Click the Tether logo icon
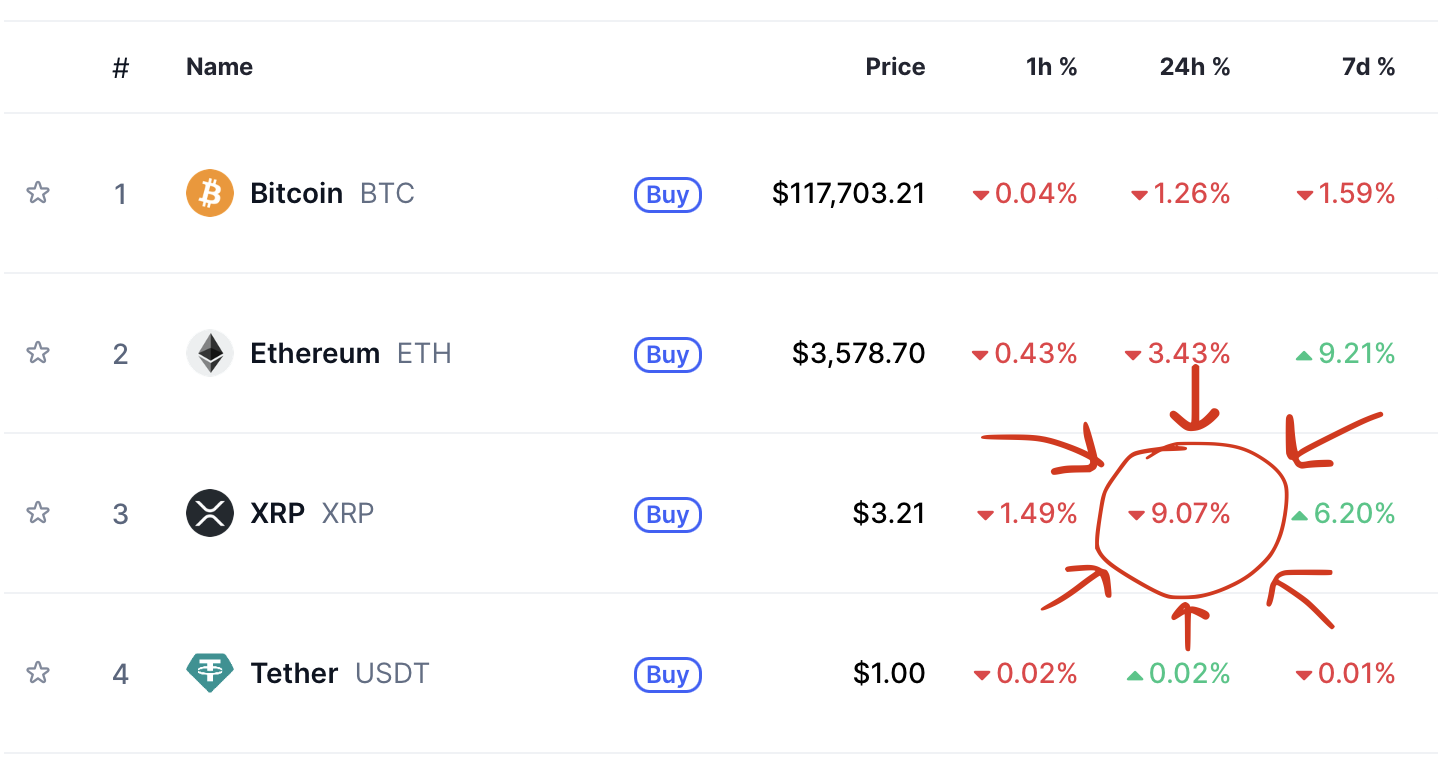This screenshot has width=1438, height=782. pyautogui.click(x=210, y=673)
